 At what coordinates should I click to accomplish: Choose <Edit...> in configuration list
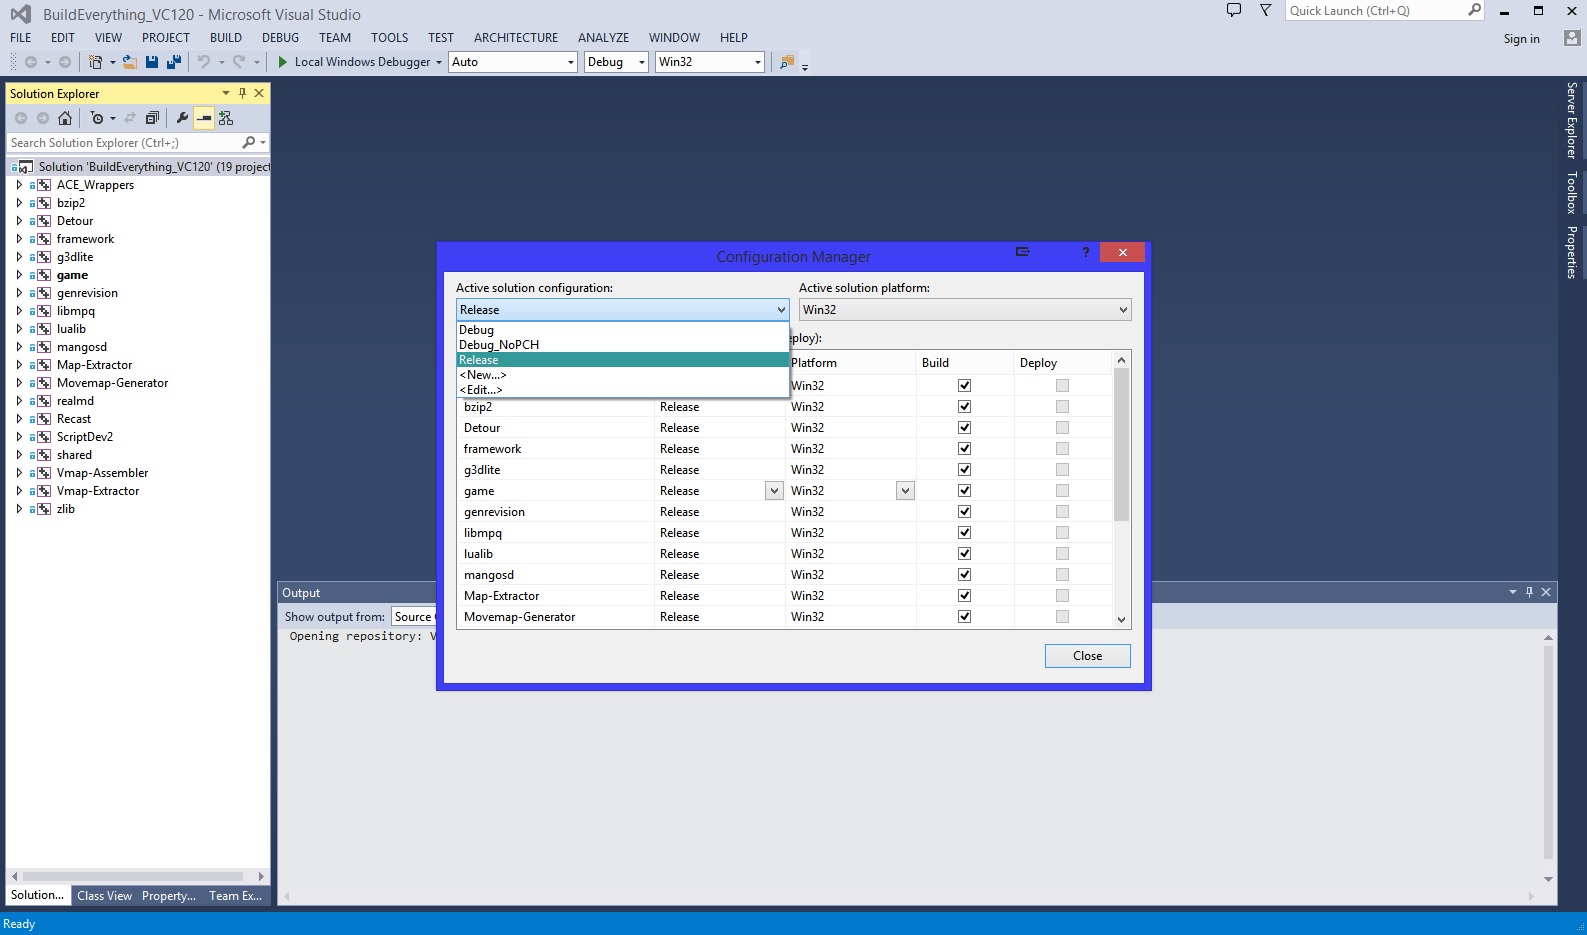622,390
